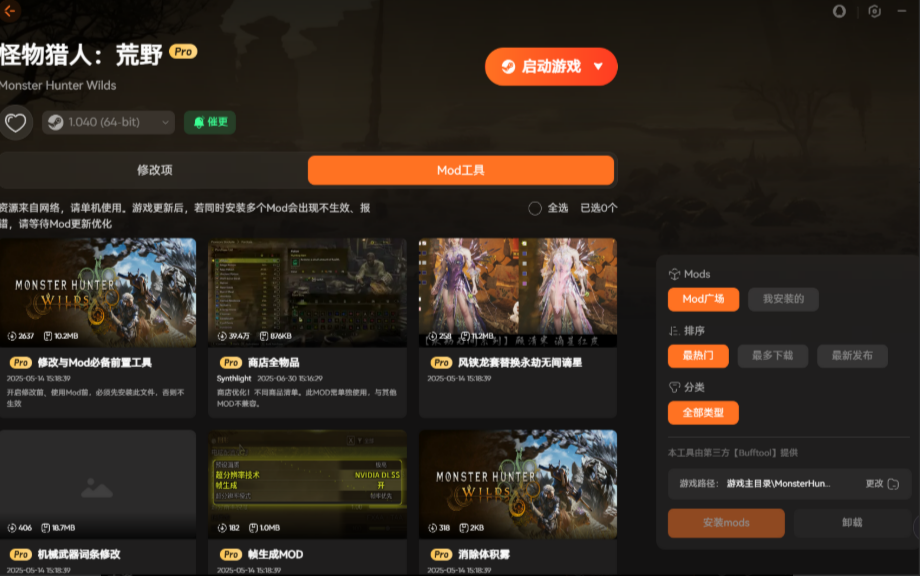
Task: Select the 全部类型 category filter
Action: pyautogui.click(x=703, y=412)
